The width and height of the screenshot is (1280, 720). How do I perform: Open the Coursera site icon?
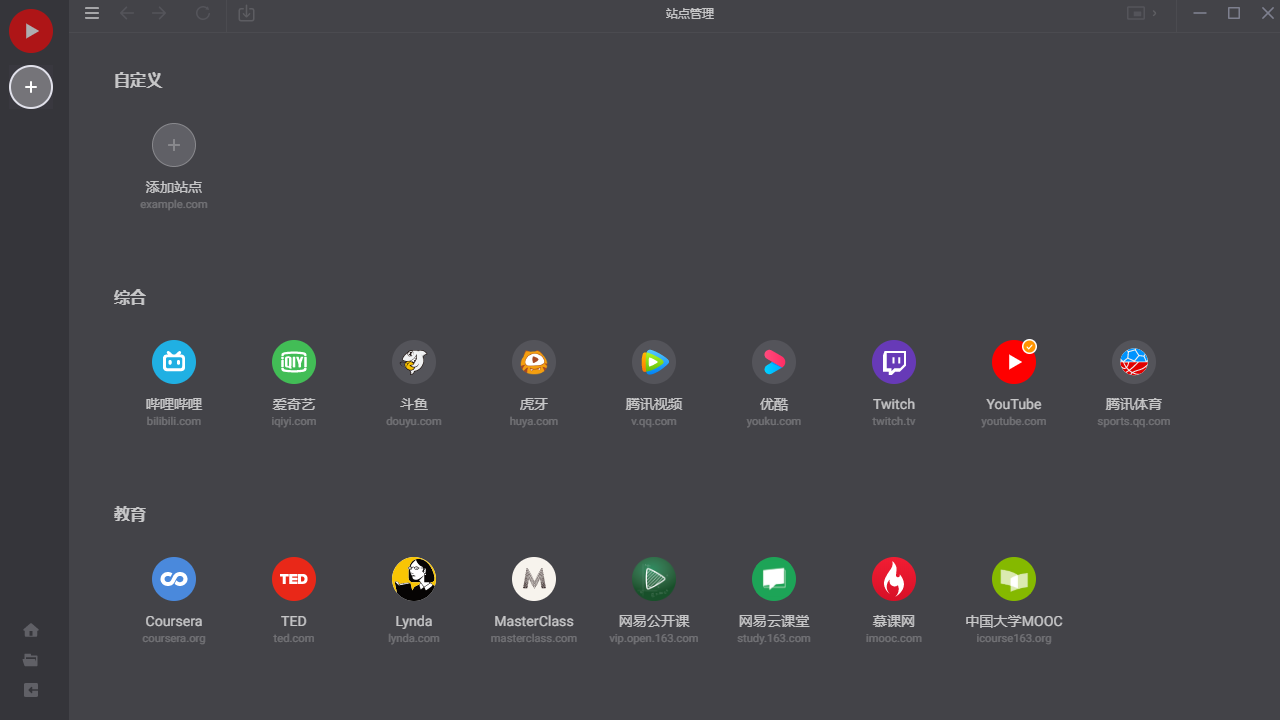pos(174,579)
